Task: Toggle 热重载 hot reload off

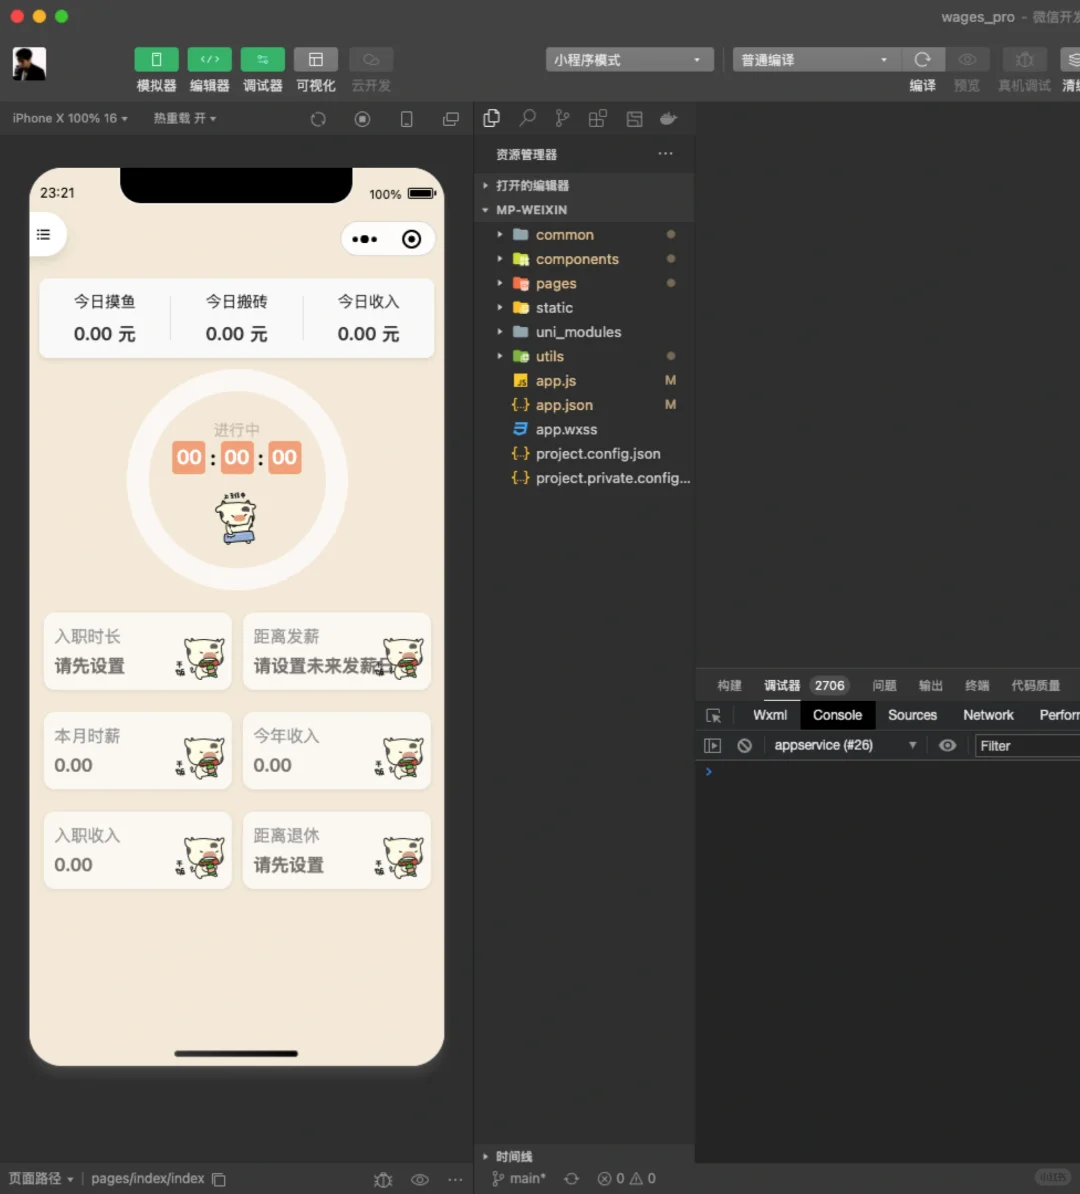Action: click(x=185, y=118)
